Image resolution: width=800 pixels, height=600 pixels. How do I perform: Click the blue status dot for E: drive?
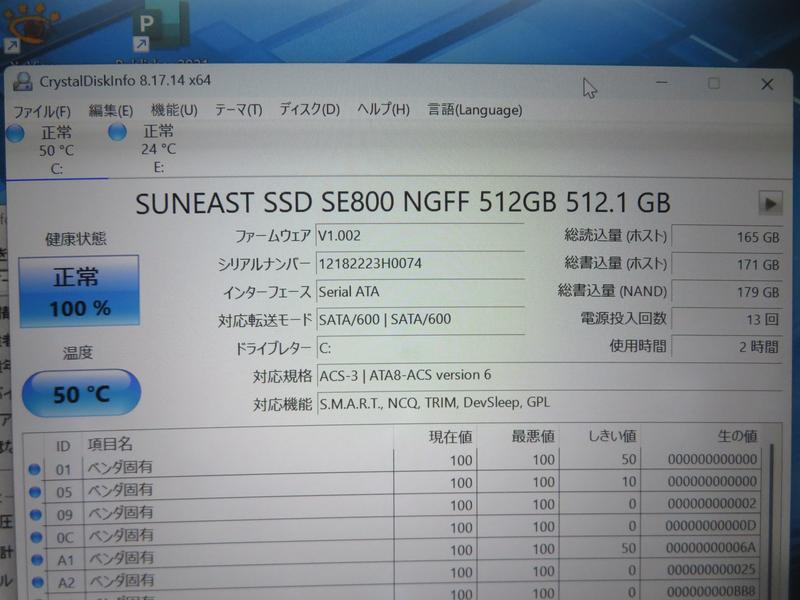coord(117,132)
